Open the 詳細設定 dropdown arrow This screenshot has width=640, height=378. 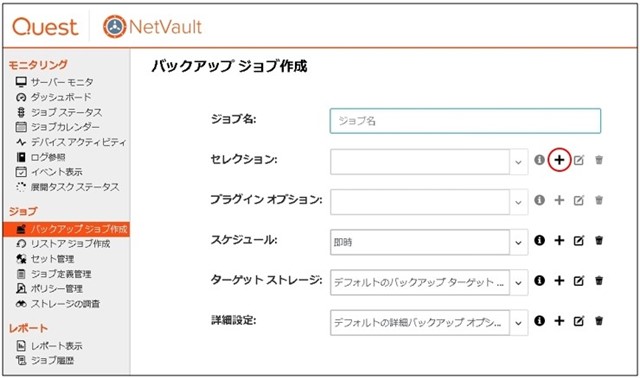tap(518, 322)
